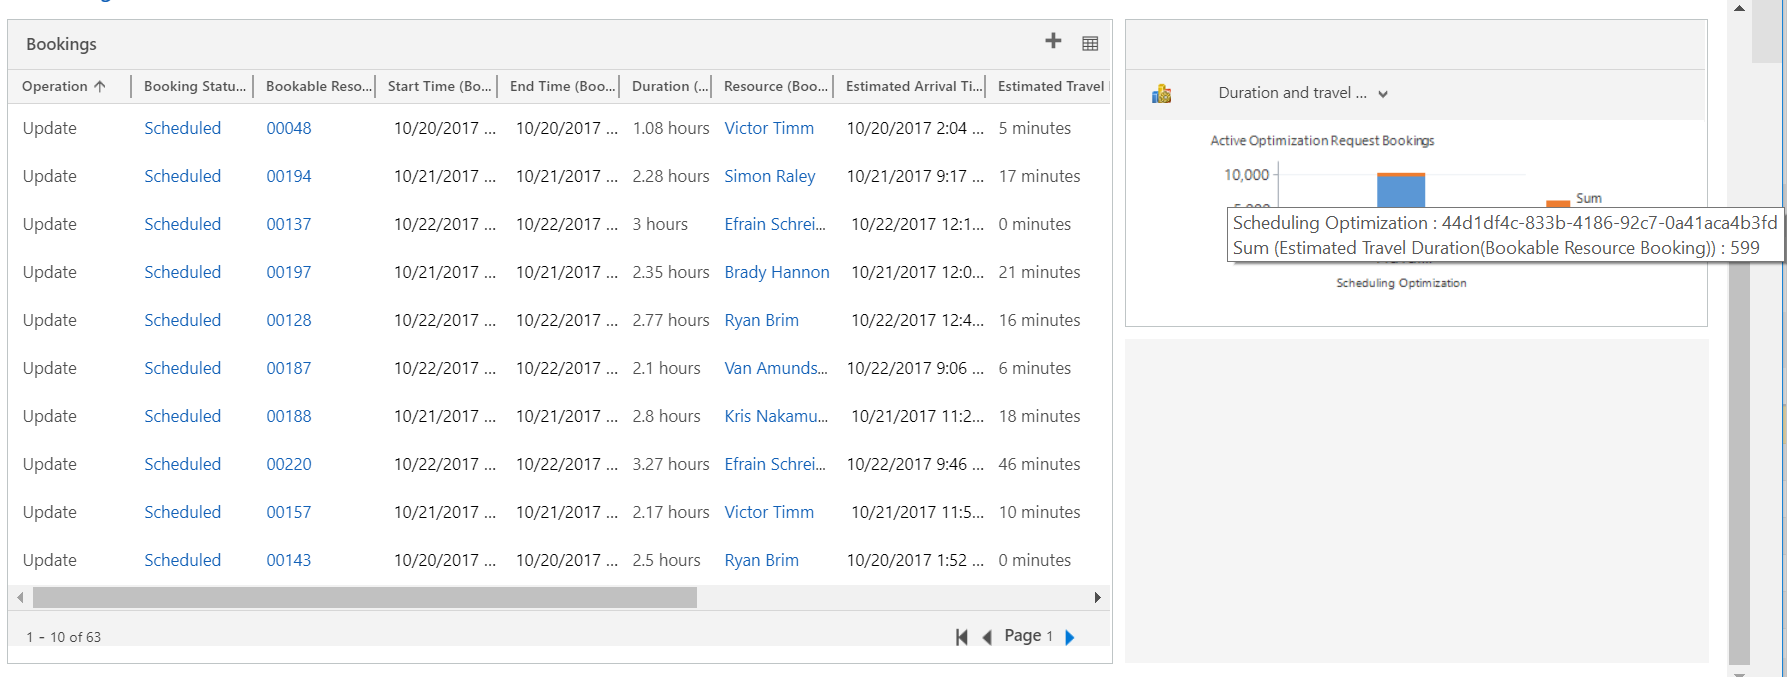Open the Brady Hannon resource link

776,272
